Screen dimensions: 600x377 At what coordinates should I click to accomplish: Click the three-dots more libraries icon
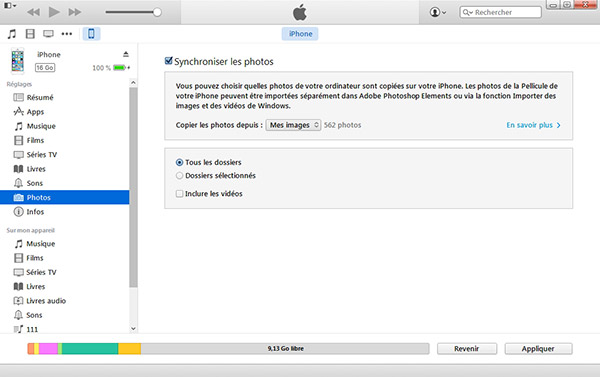67,34
